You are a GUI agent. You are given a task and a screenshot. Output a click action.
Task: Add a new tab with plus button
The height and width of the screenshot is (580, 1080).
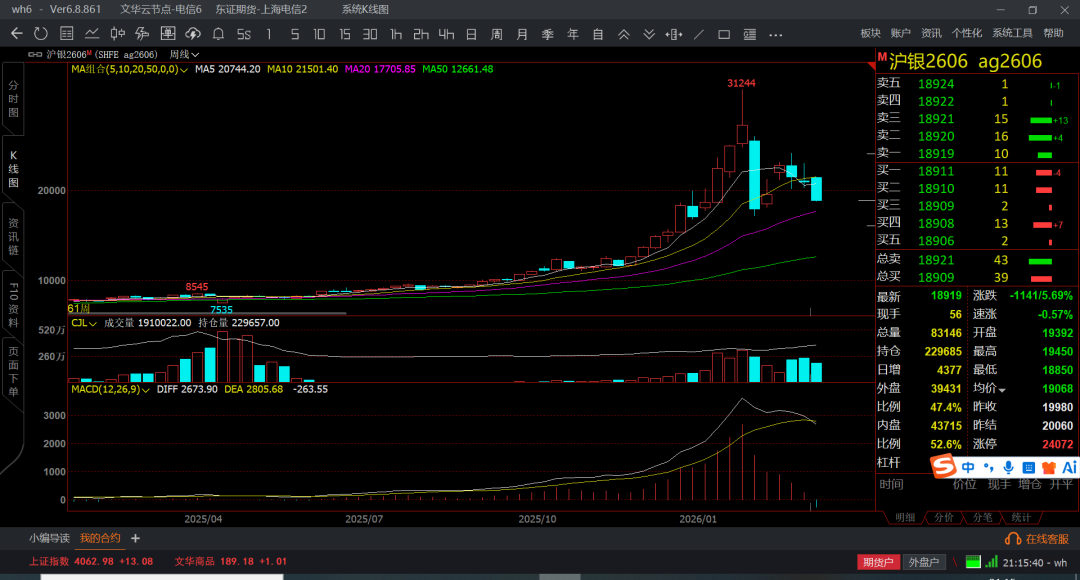click(136, 538)
